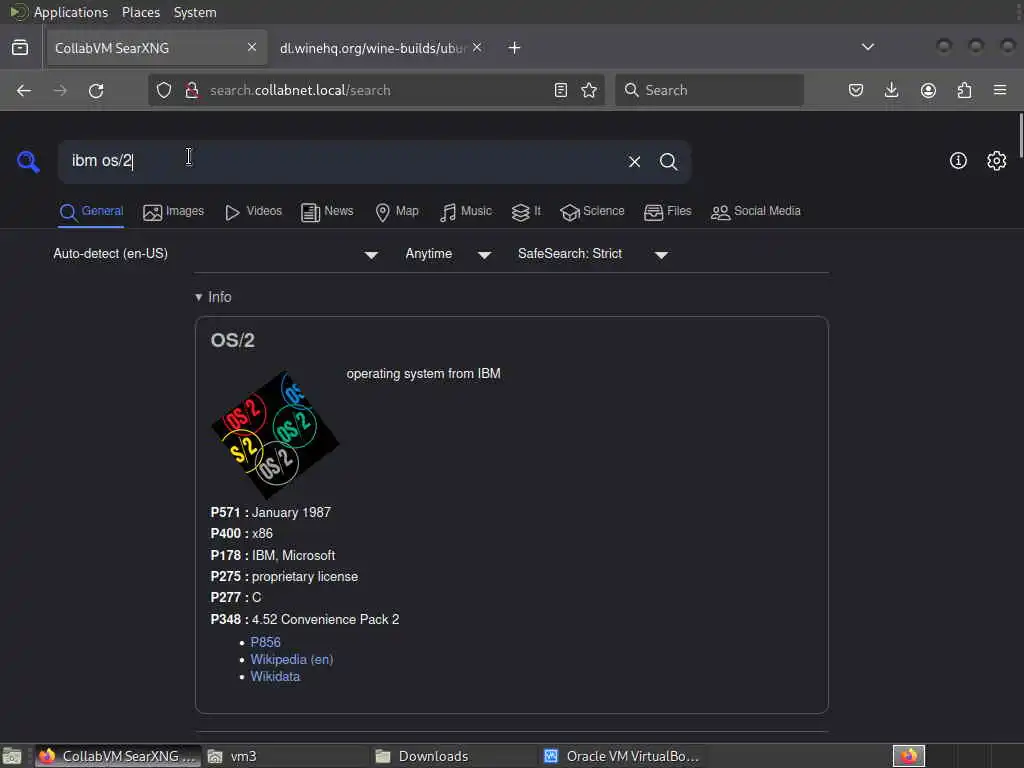
Task: List all tabs chevron
Action: click(x=867, y=47)
